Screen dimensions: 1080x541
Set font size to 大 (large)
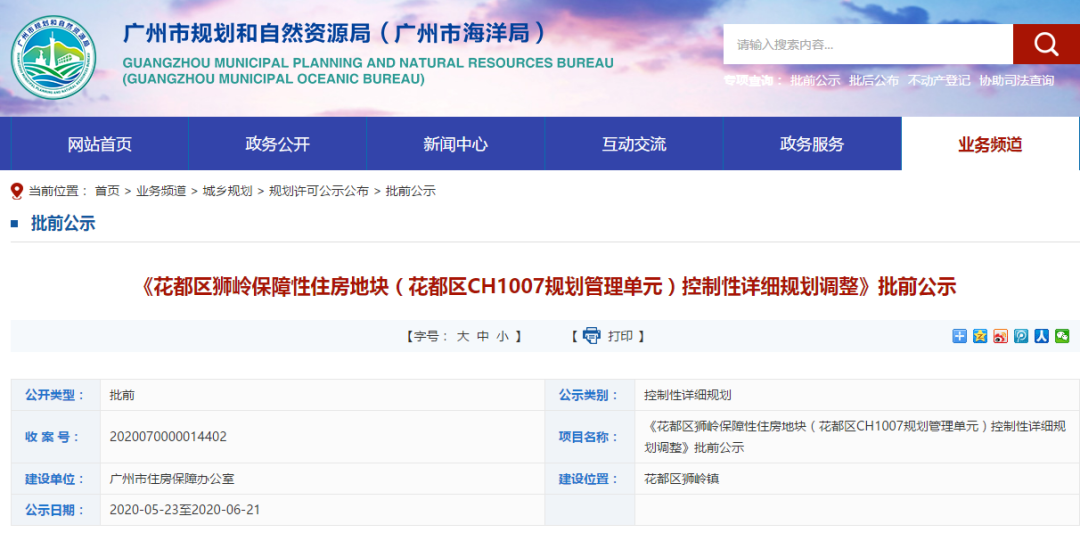[463, 337]
